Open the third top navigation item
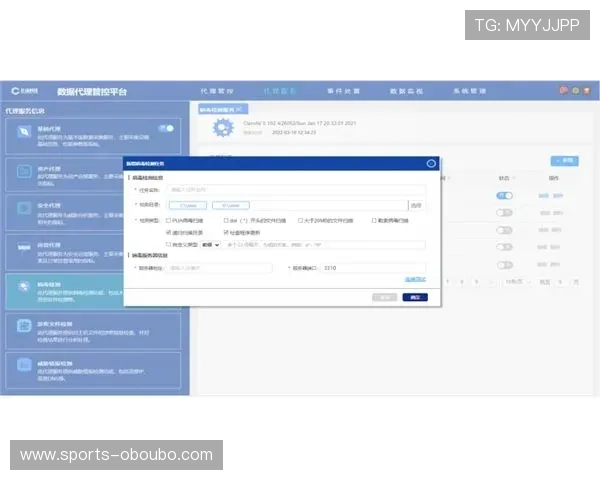Viewport: 600px width, 480px height. pyautogui.click(x=344, y=91)
